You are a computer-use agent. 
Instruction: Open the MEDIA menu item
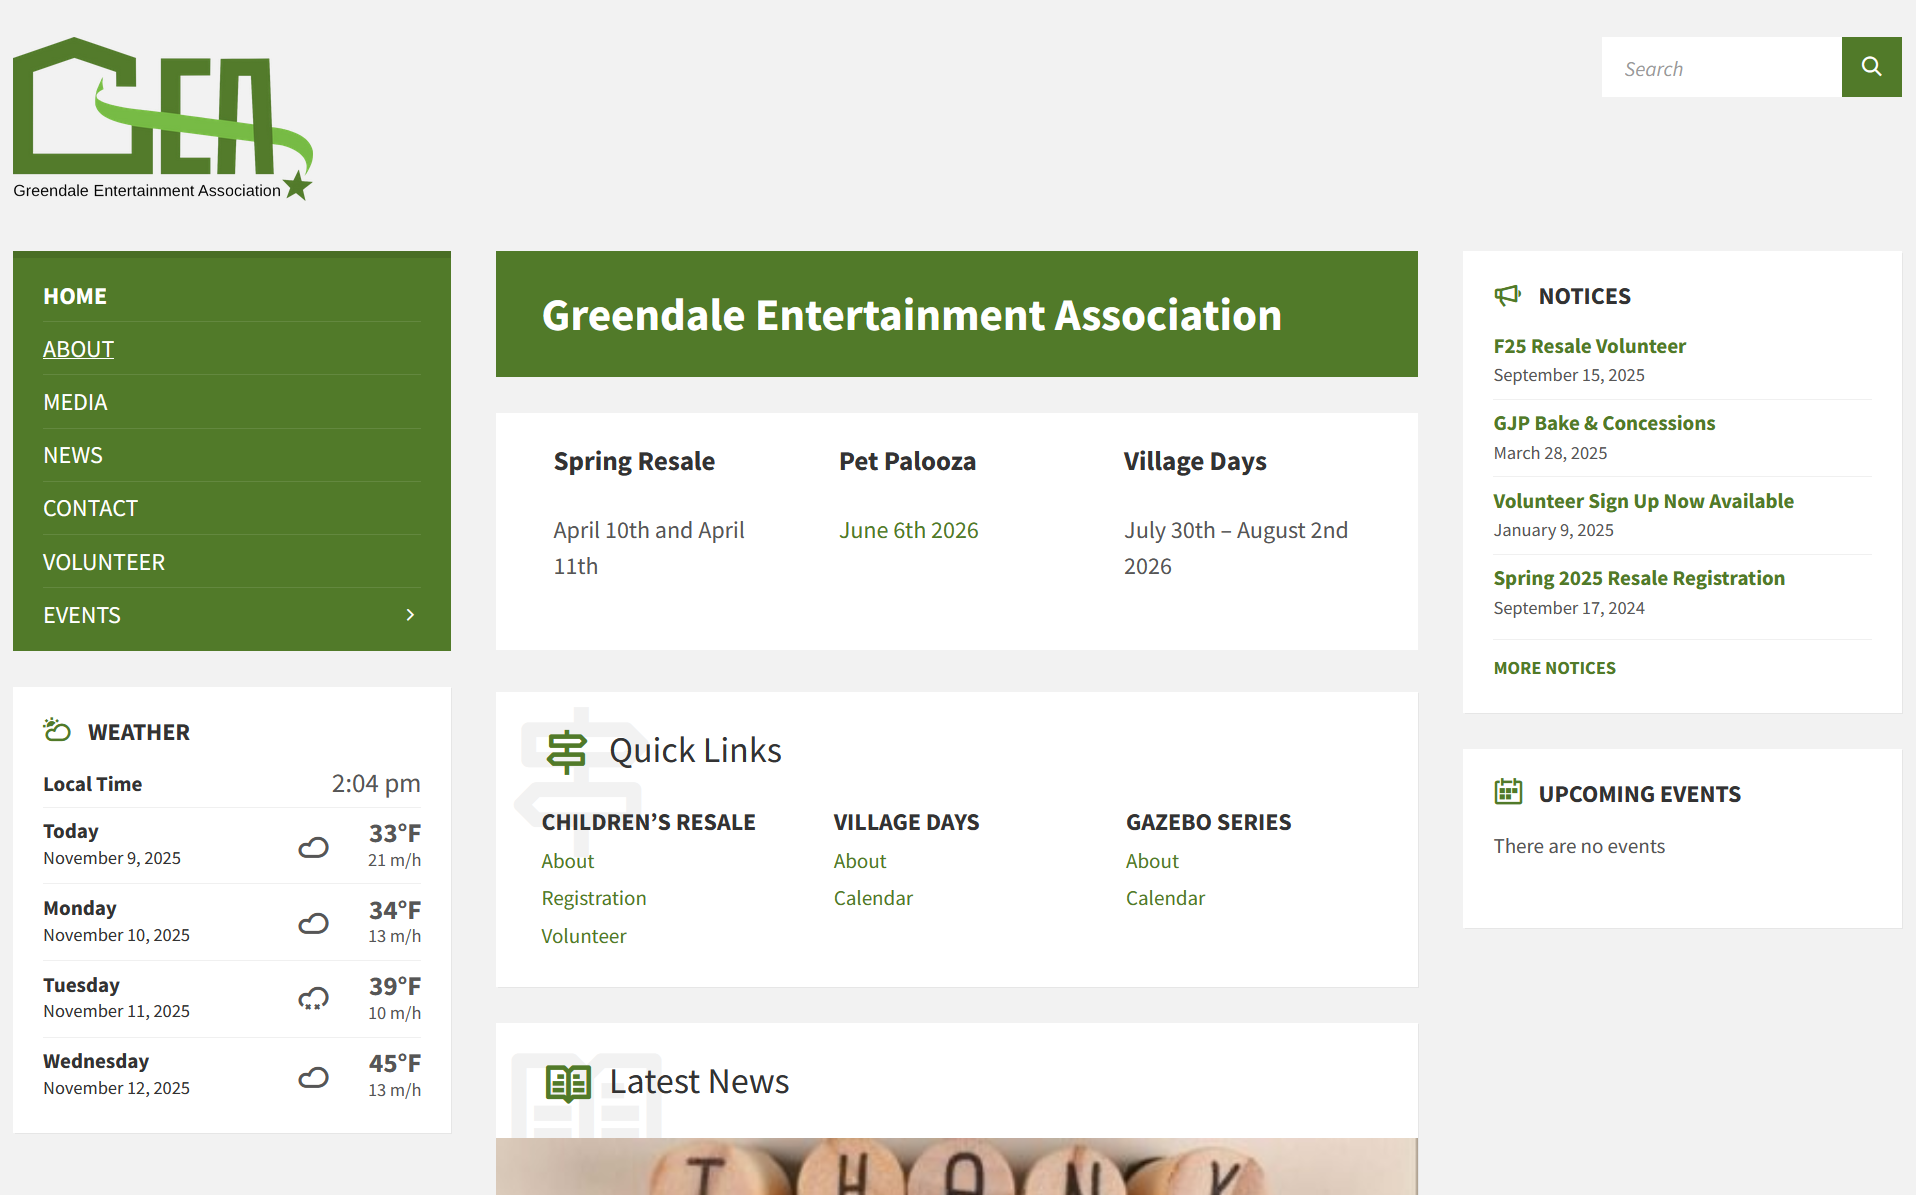point(75,402)
